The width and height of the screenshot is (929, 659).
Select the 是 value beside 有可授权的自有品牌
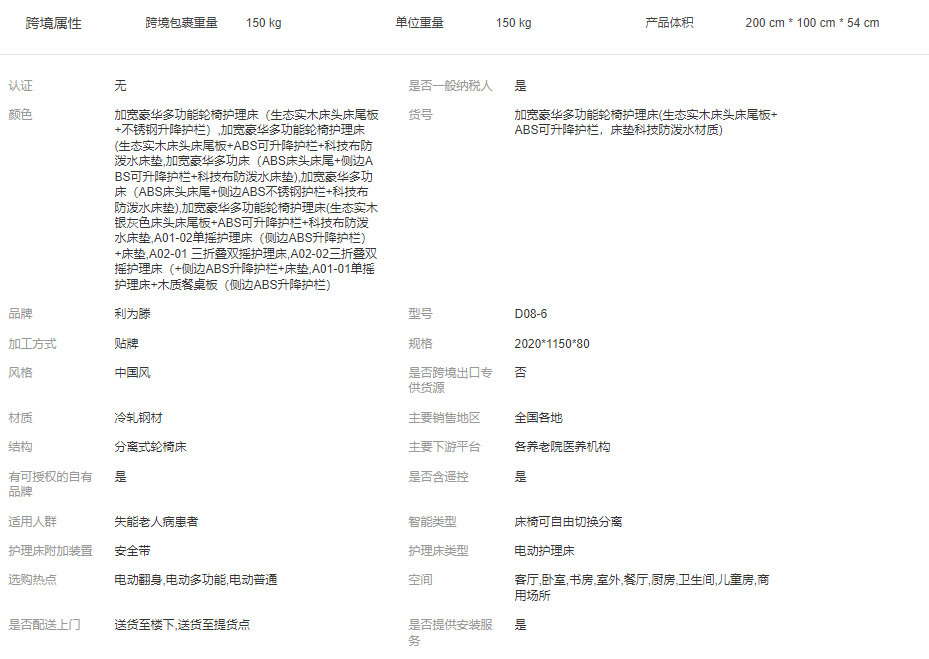120,477
